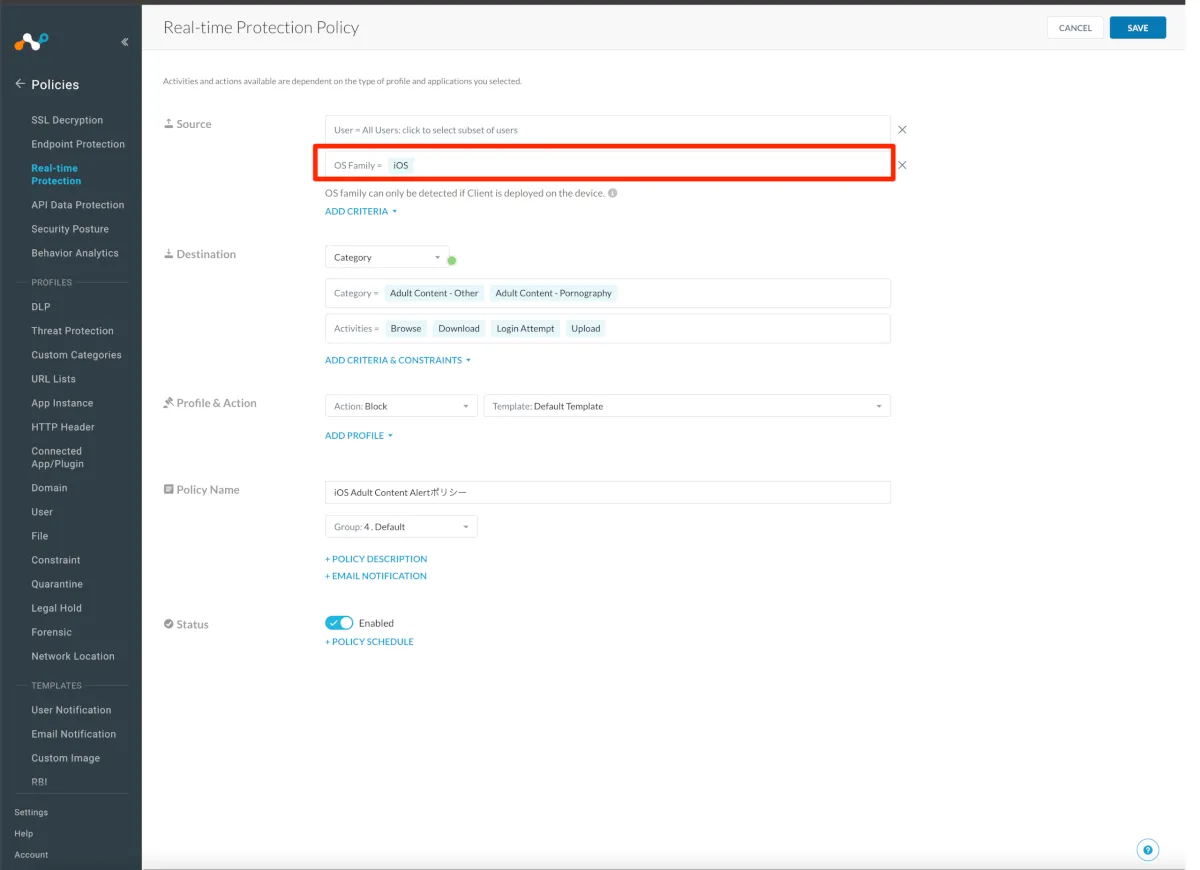Collapse the sidebar with the double-chevron icon
The image size is (1200, 870).
point(124,42)
